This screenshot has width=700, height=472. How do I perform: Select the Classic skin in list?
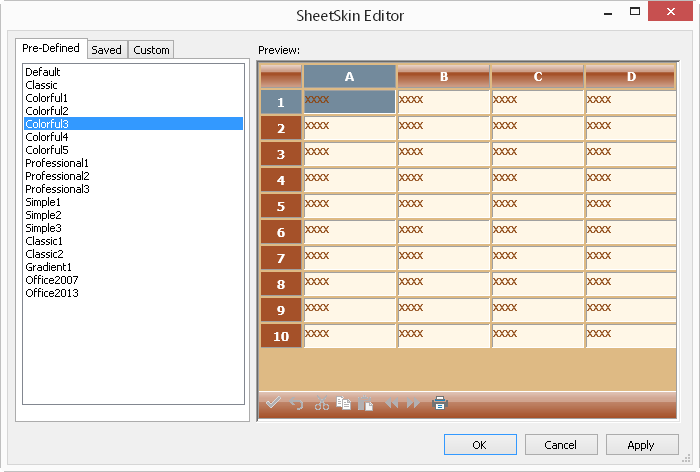133,85
